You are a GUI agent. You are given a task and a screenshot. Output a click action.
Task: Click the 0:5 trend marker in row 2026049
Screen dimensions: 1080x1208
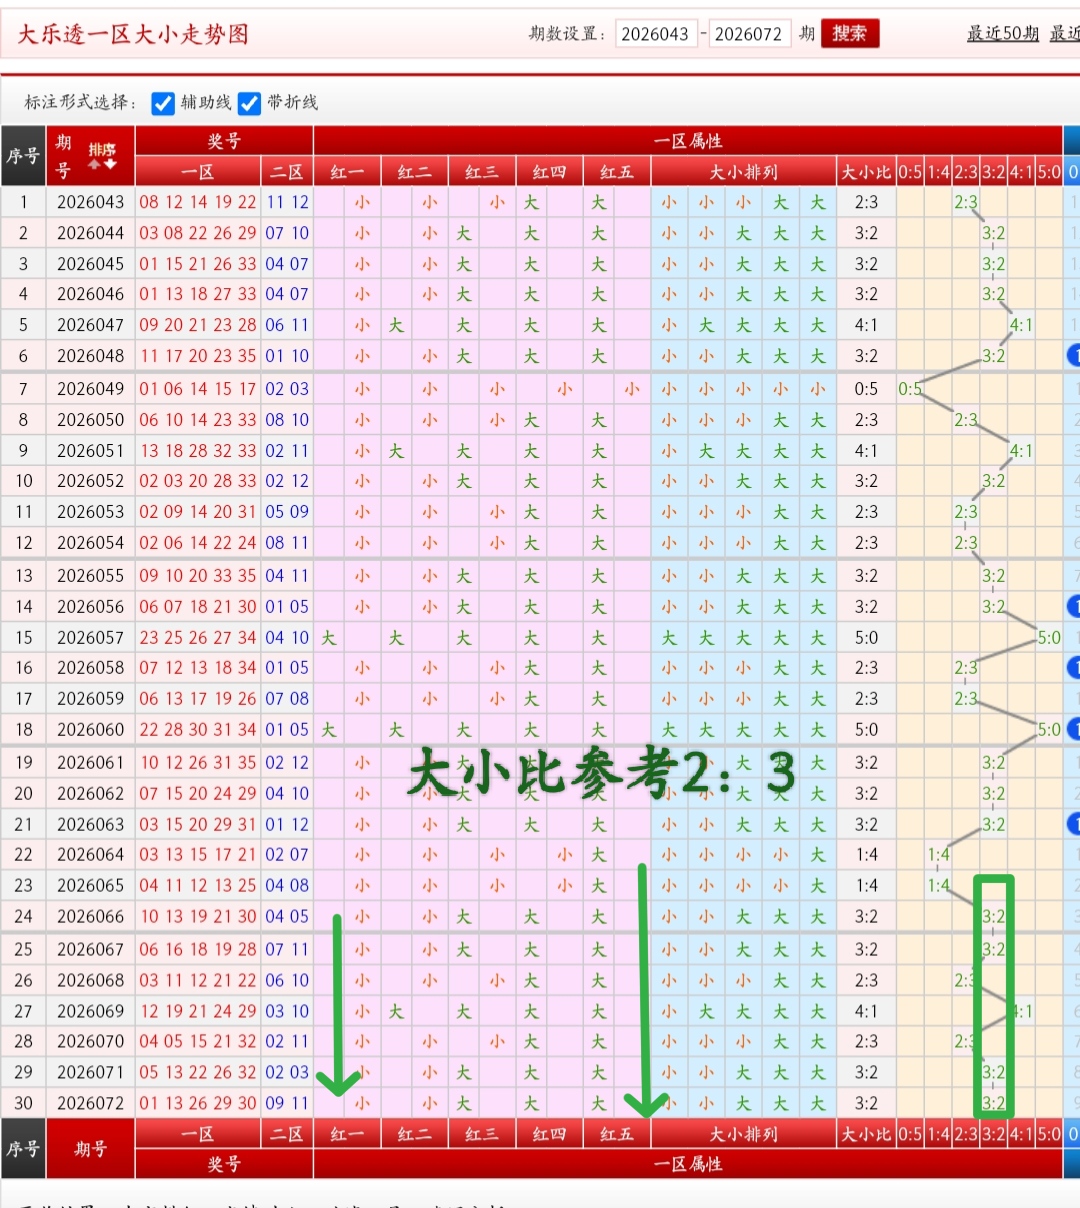pyautogui.click(x=910, y=389)
